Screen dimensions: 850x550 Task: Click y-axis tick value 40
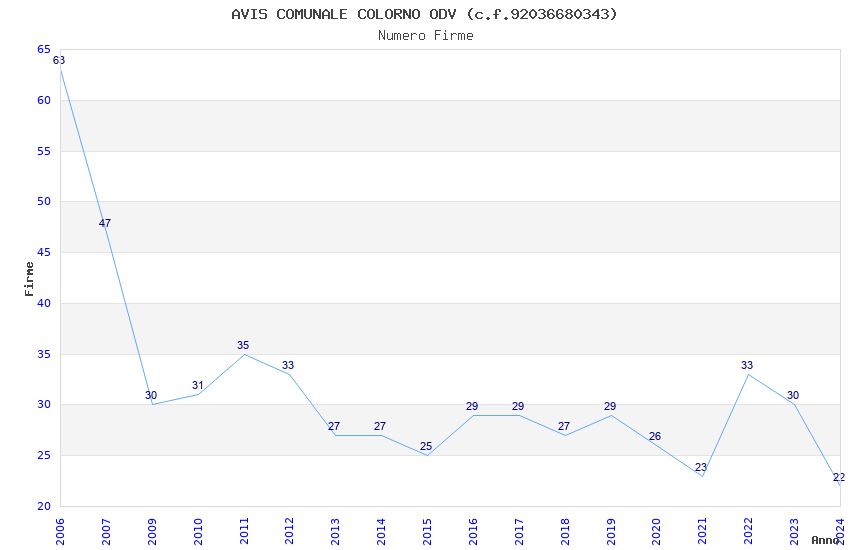[x=44, y=303]
